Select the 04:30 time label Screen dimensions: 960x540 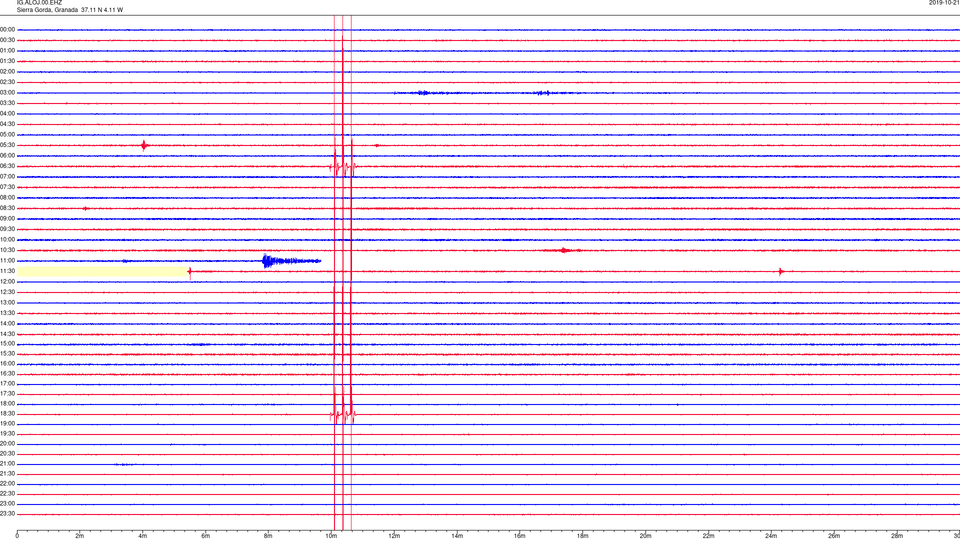point(7,124)
